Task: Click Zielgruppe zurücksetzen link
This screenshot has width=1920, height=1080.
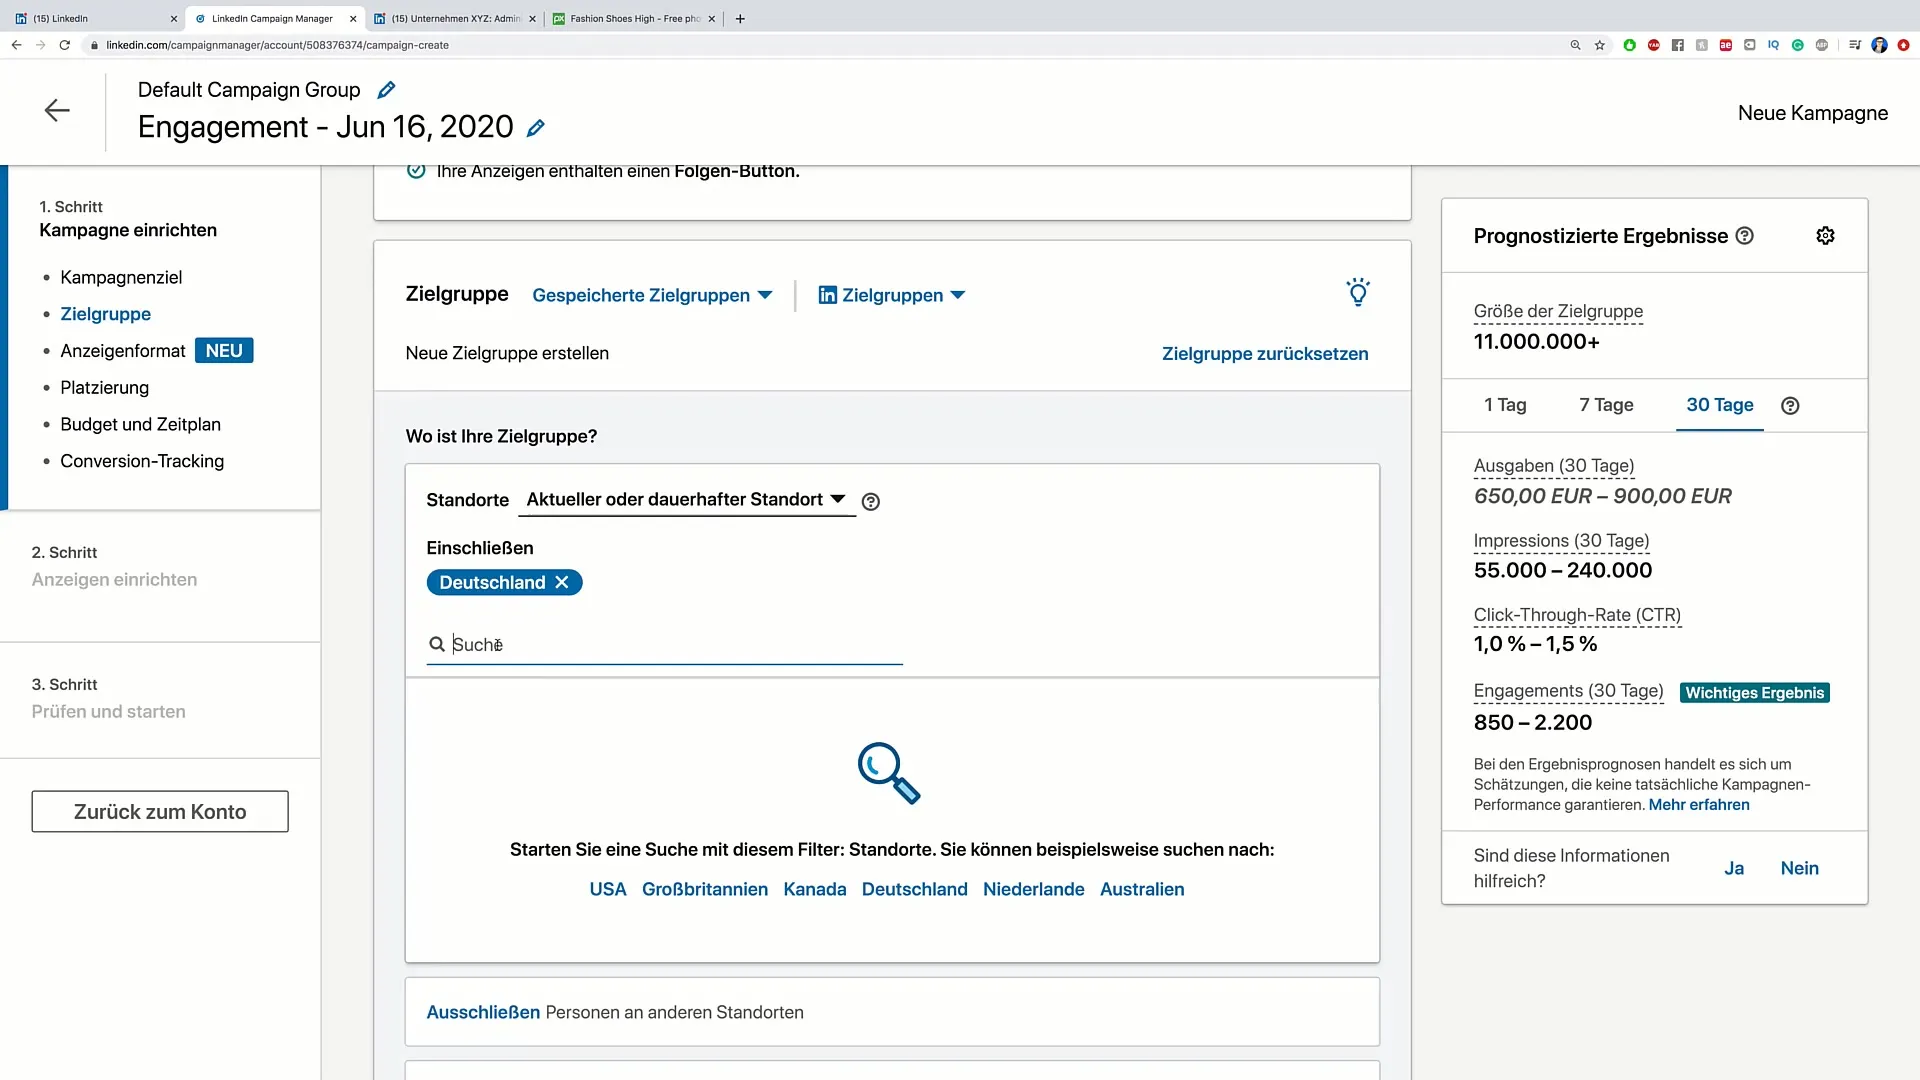Action: pos(1265,354)
